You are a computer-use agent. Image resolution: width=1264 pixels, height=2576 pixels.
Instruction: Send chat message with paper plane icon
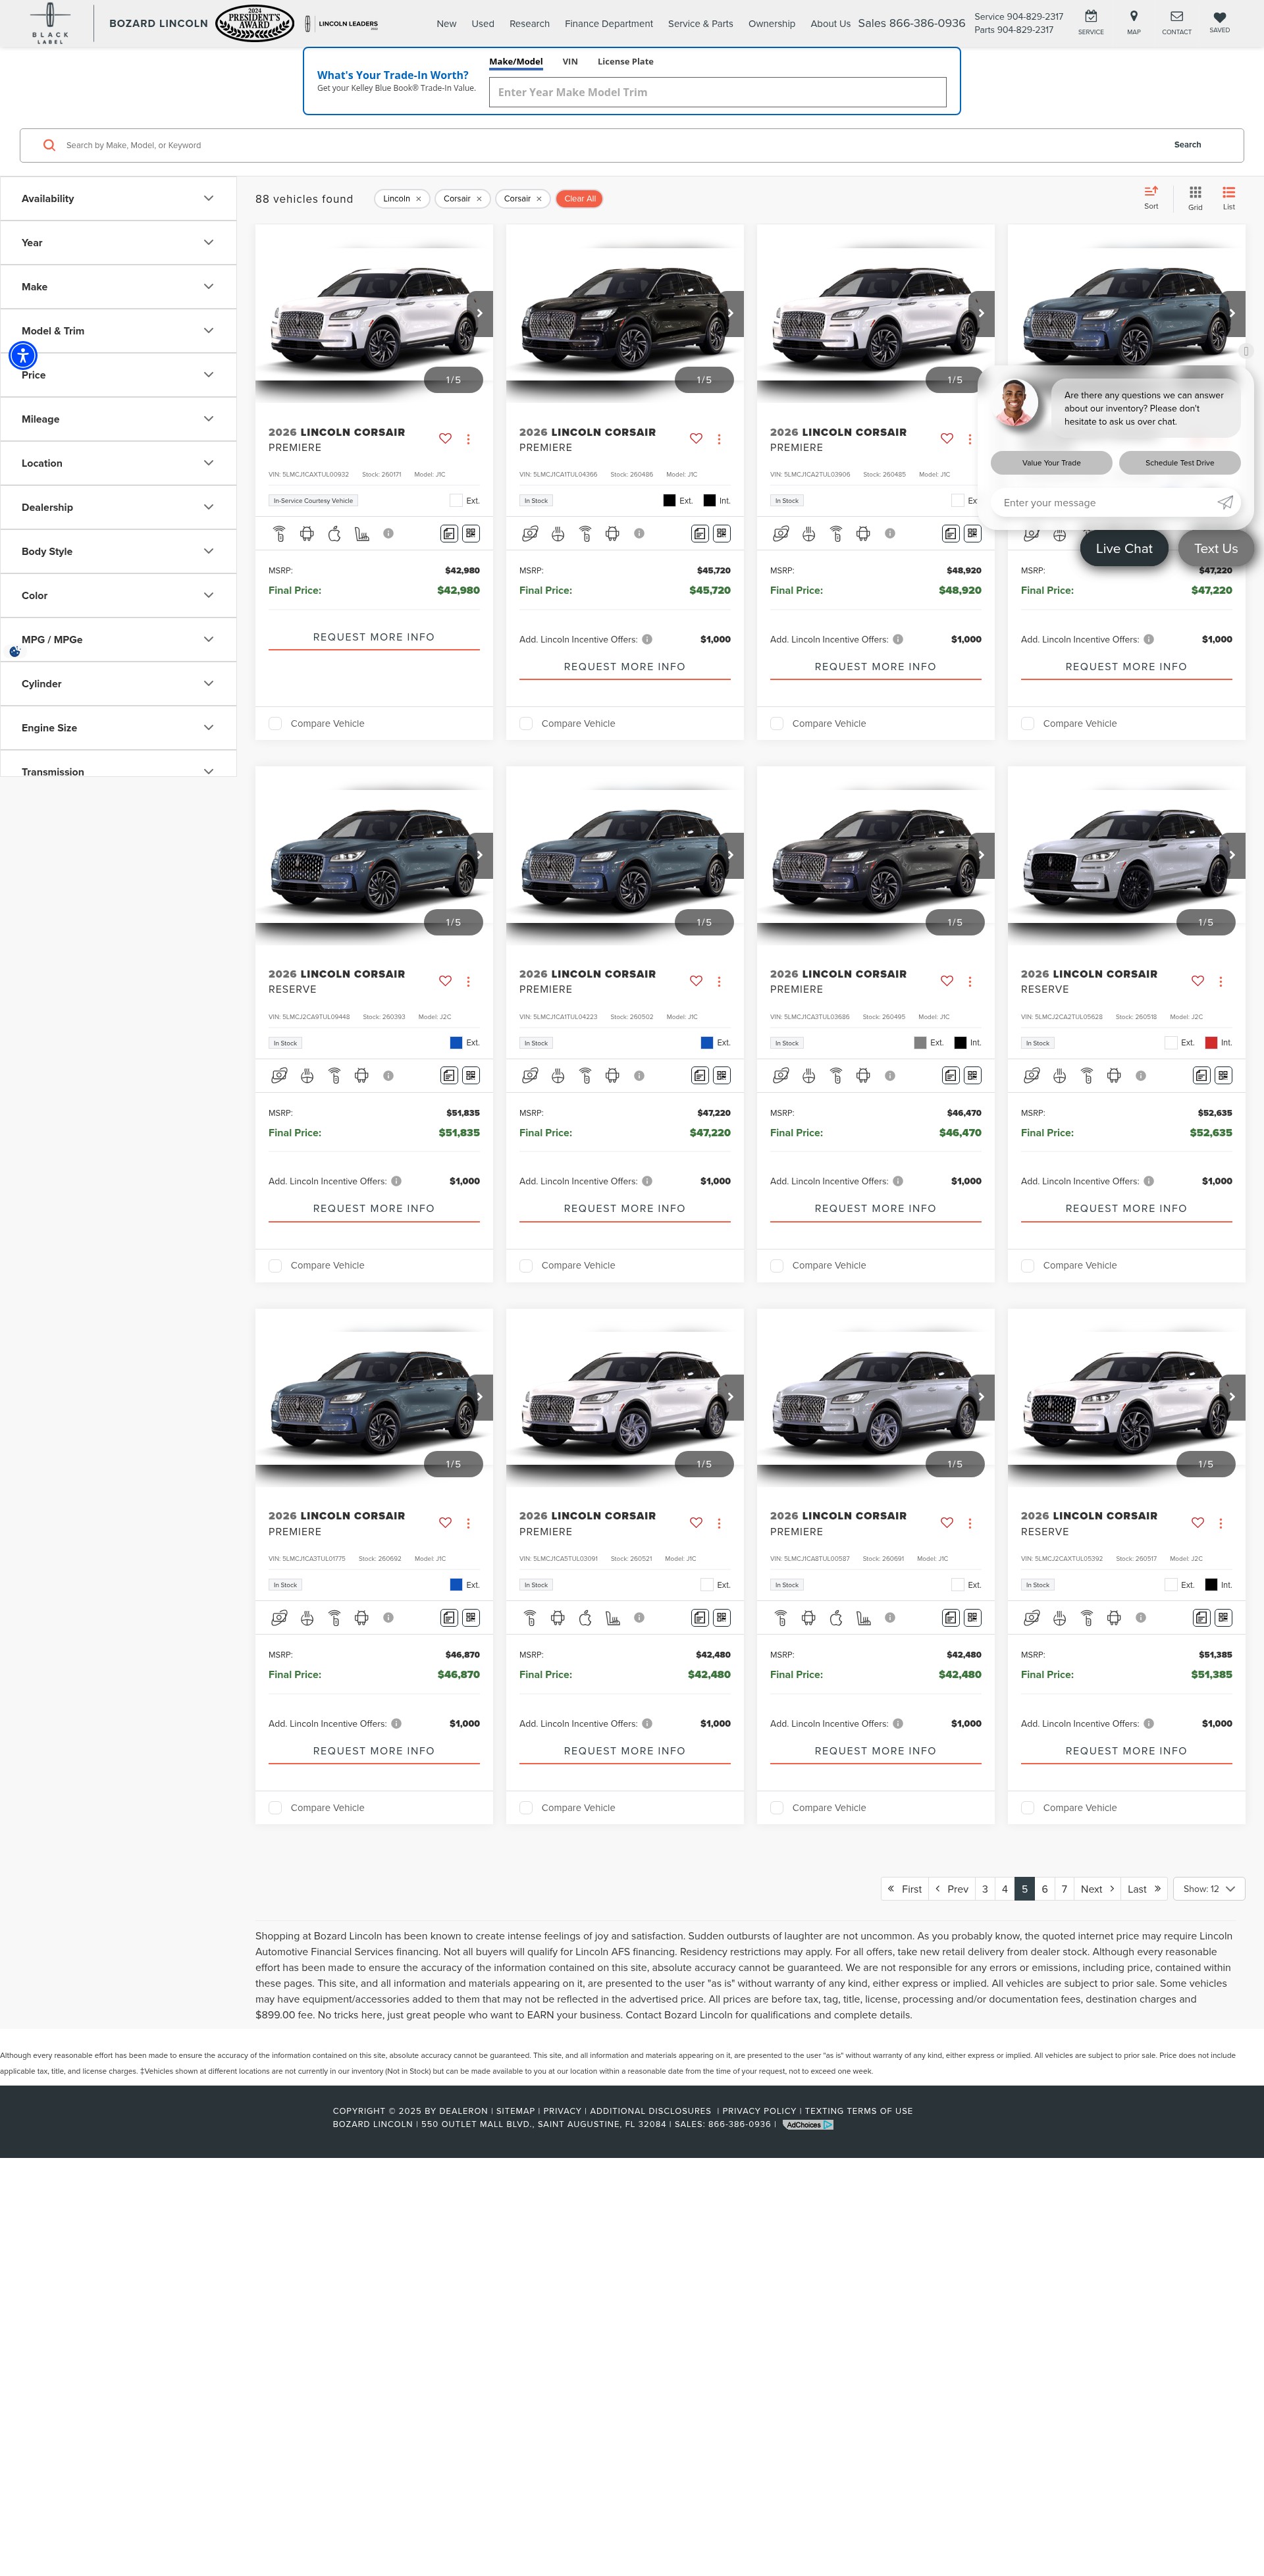pyautogui.click(x=1225, y=502)
